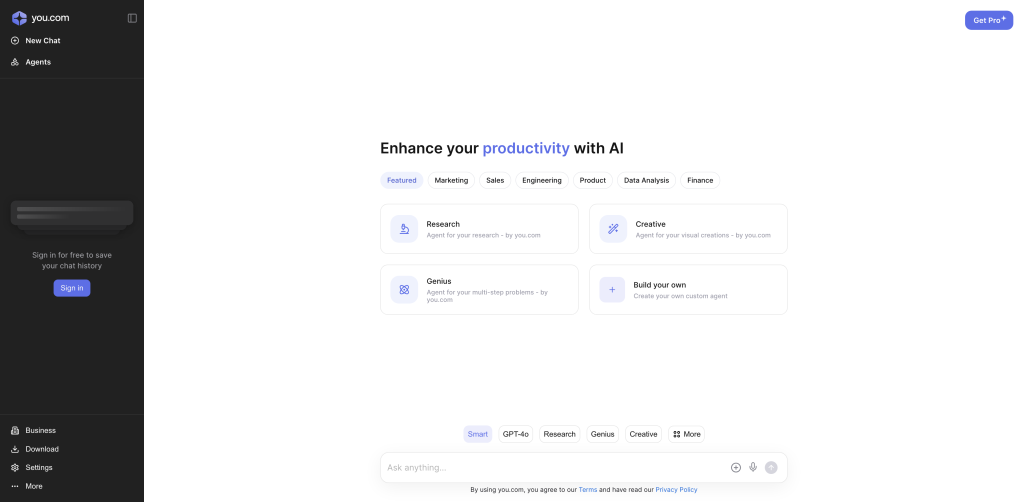Switch to Research mode chip
Image resolution: width=1024 pixels, height=502 pixels.
[x=560, y=434]
